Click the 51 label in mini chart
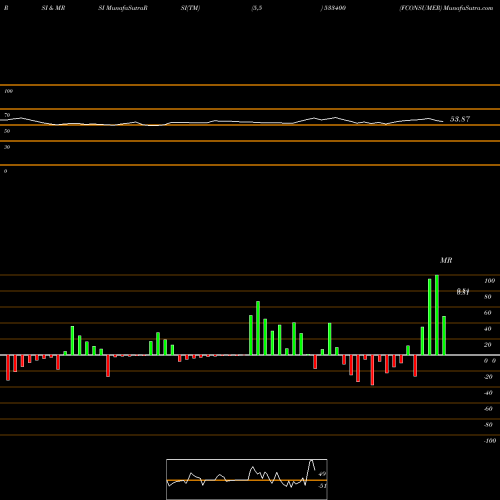This screenshot has height=500, width=500. (x=322, y=486)
